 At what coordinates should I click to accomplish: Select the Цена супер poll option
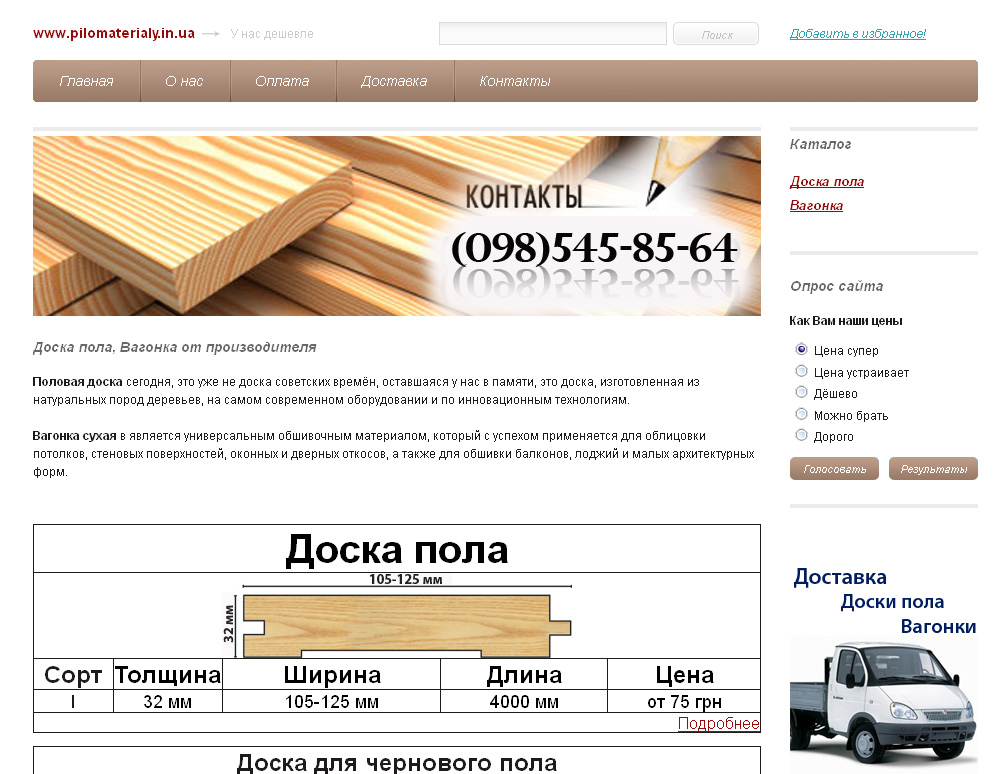801,349
